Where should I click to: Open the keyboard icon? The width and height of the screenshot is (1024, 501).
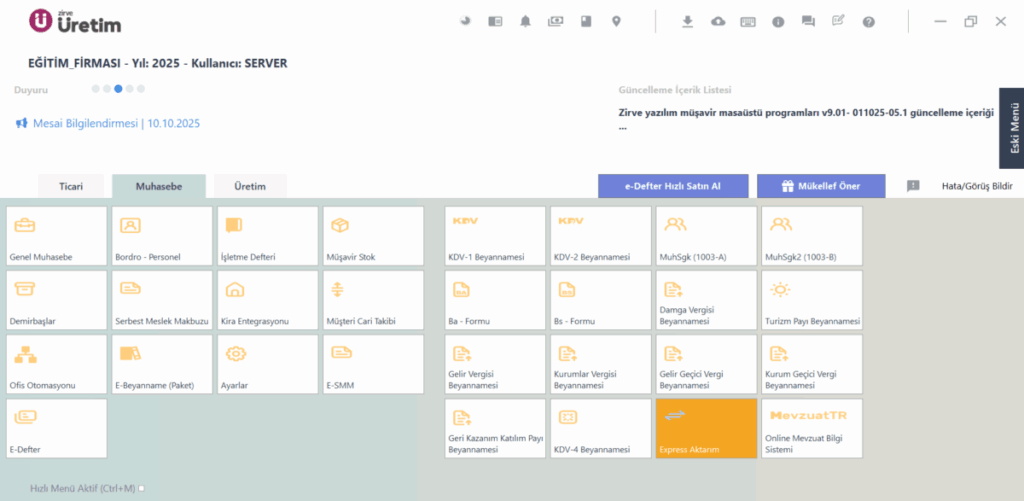tap(748, 22)
